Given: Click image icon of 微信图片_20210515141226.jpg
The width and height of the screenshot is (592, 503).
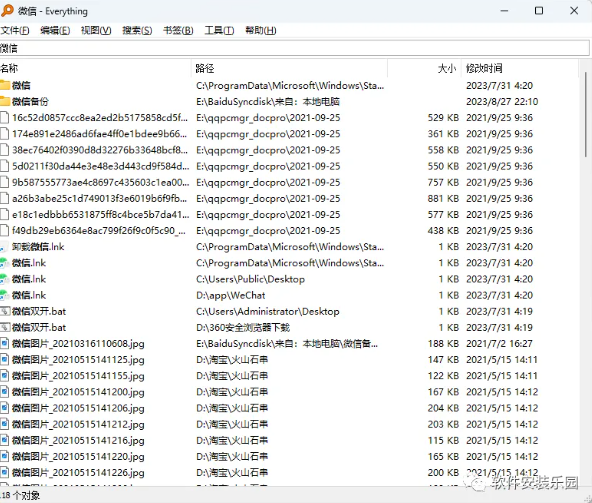Looking at the screenshot, I should (x=5, y=473).
